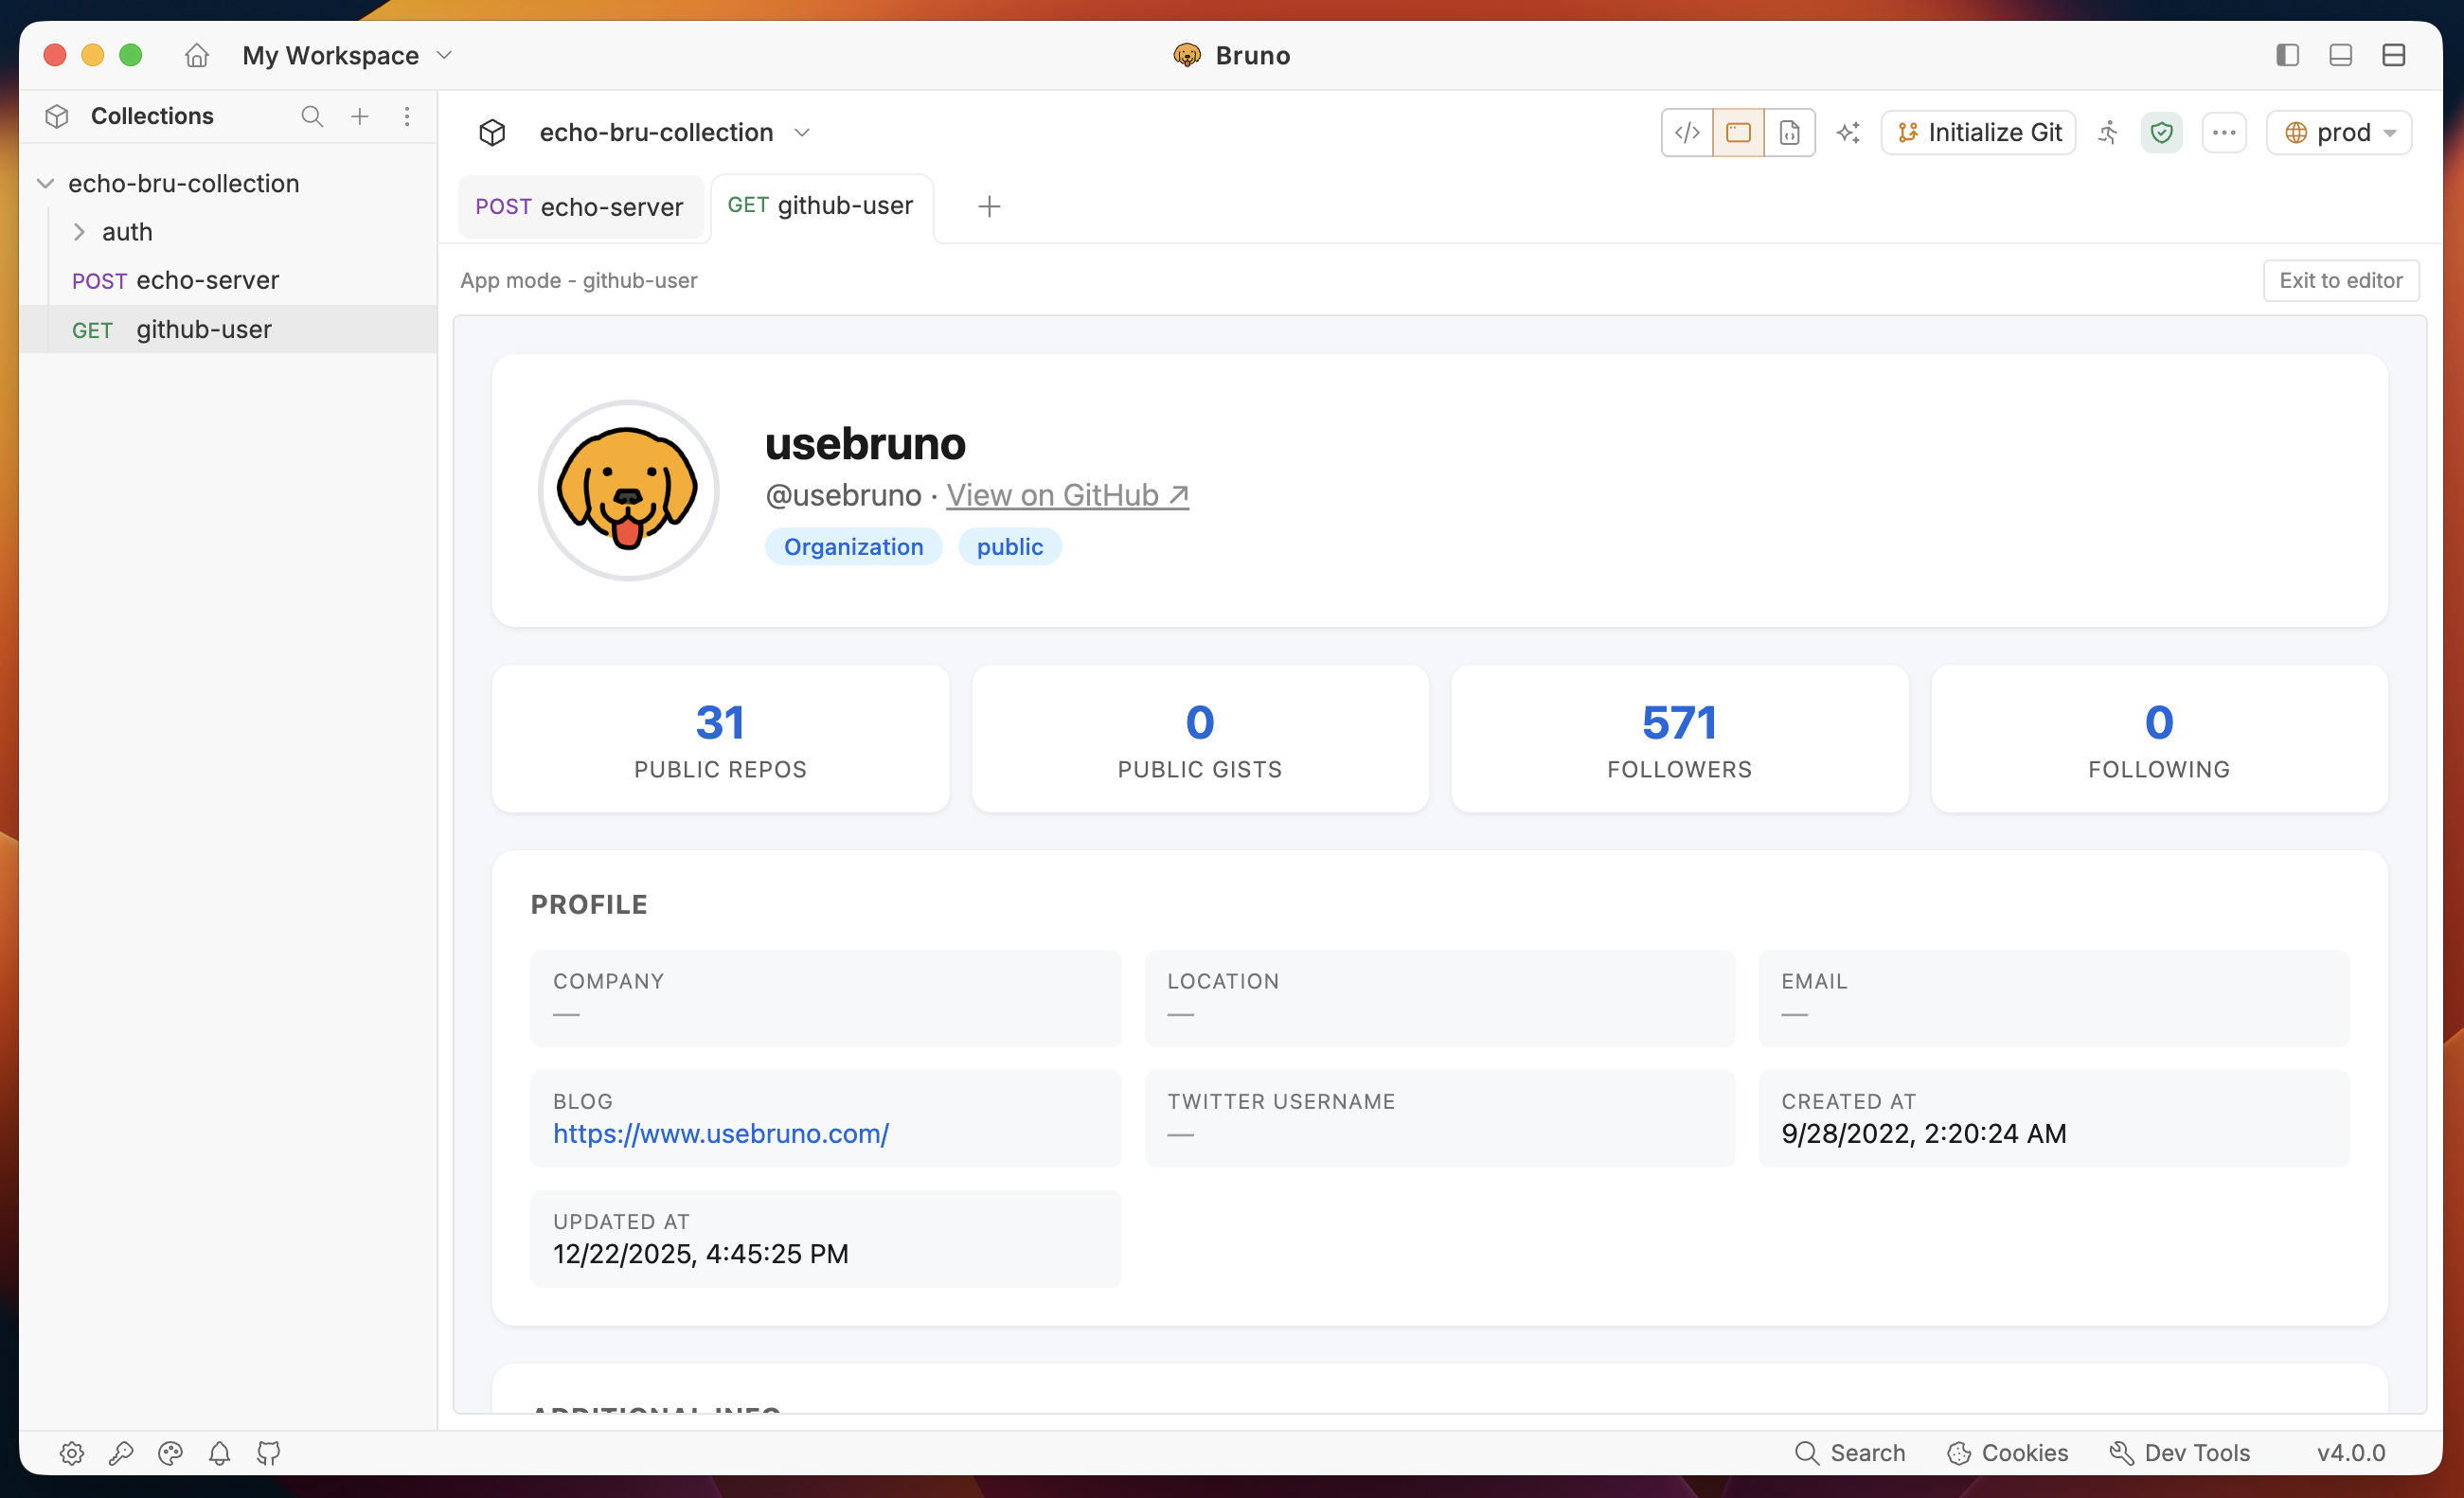The image size is (2464, 1498).
Task: Click the Updated At date value
Action: [701, 1254]
